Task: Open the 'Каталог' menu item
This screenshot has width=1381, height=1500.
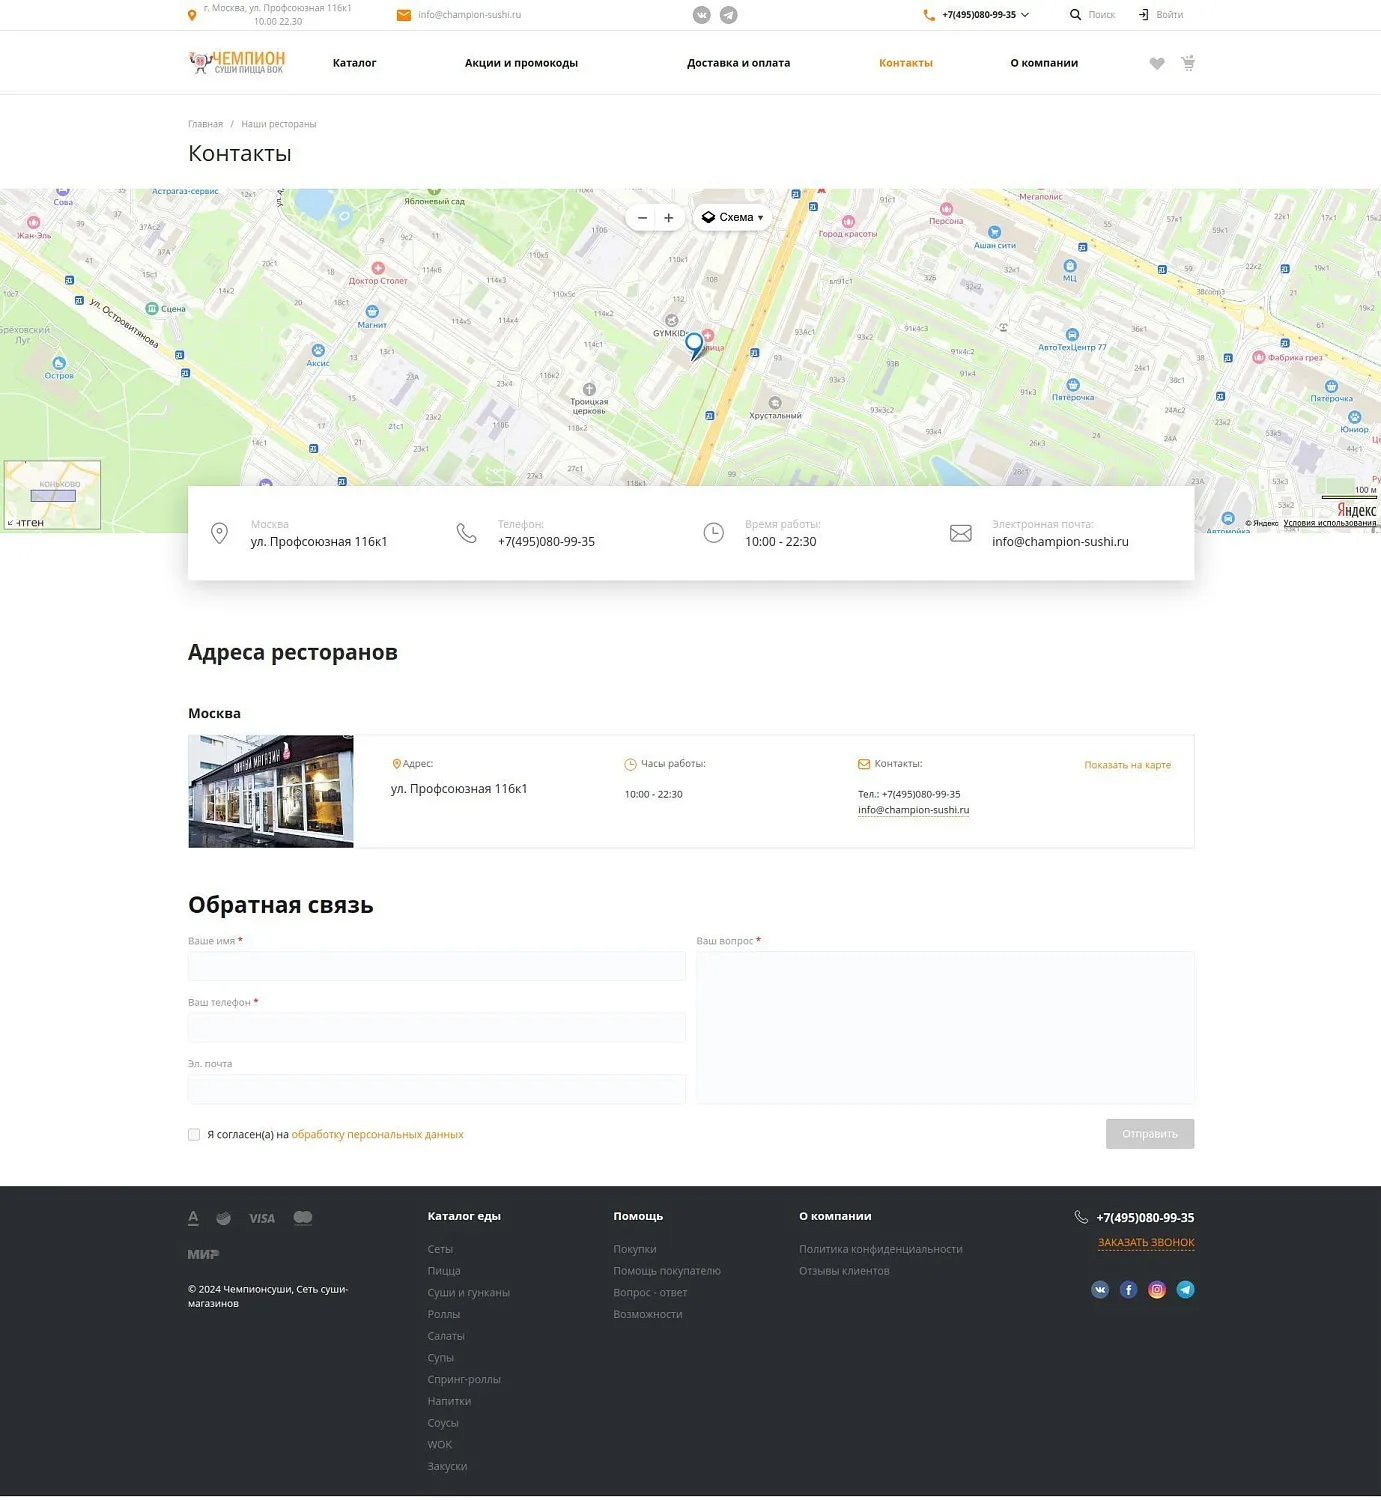Action: tap(354, 63)
